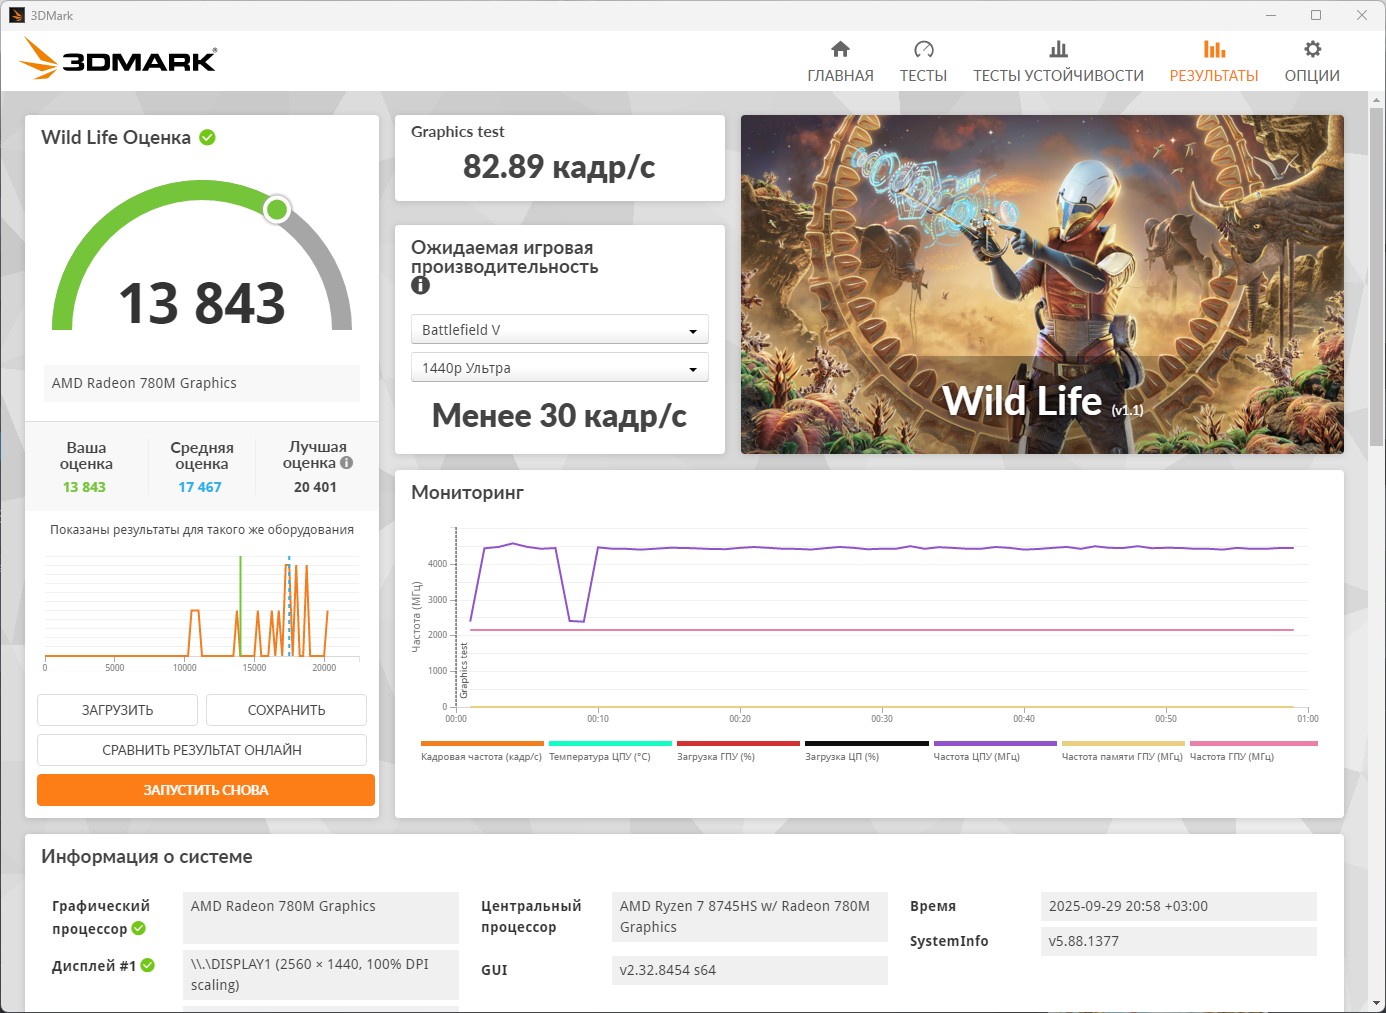Open the ТЕСТЫ УСТОЙЧИВОСТИ tab
This screenshot has height=1013, width=1386.
pyautogui.click(x=1058, y=62)
